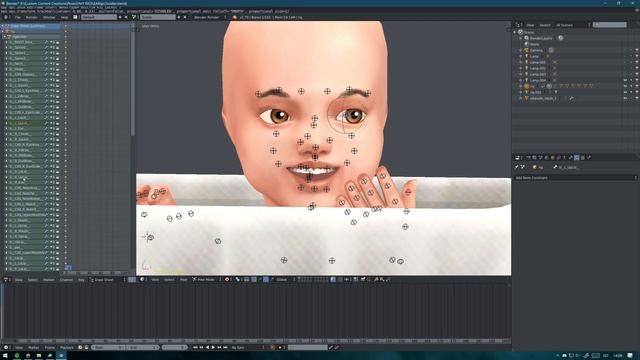Toggle viewport visibility of Lamp.004
640x360 pixels.
click(x=625, y=80)
